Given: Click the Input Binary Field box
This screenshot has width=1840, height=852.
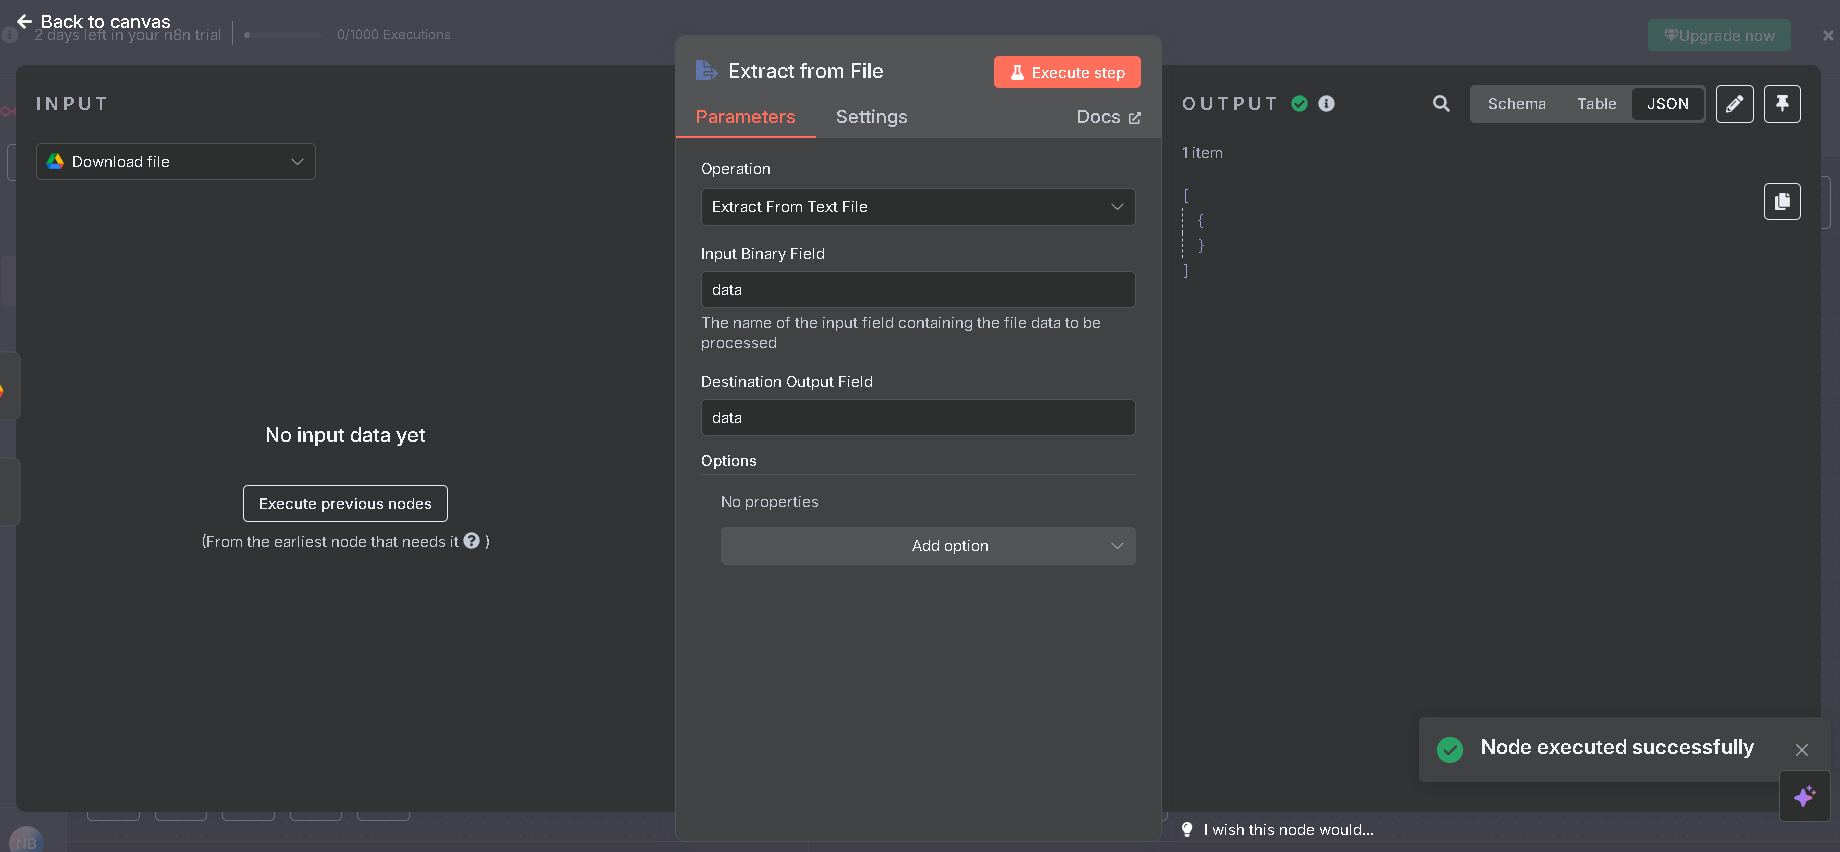Looking at the screenshot, I should point(918,290).
